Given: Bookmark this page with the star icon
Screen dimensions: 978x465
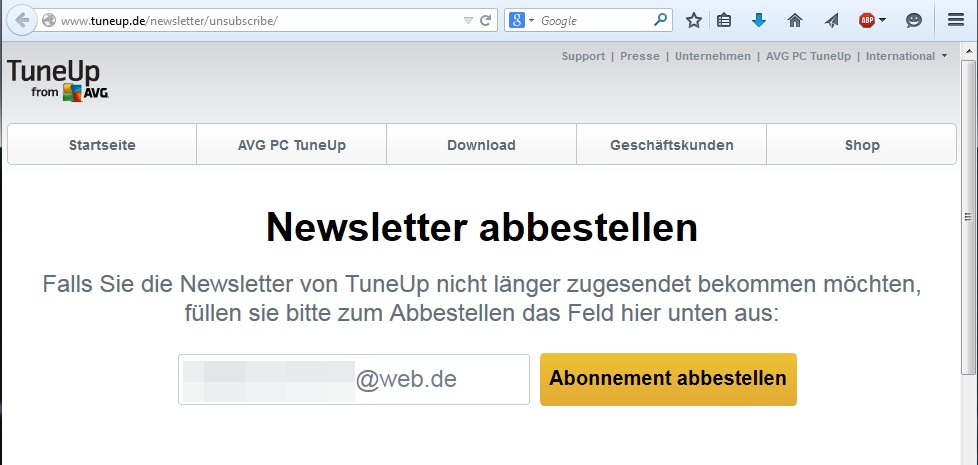Looking at the screenshot, I should coord(694,21).
